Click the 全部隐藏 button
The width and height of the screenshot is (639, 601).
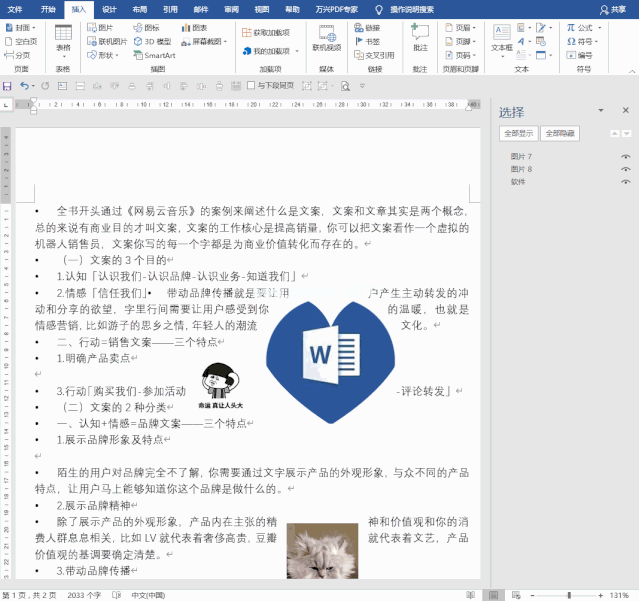click(560, 132)
